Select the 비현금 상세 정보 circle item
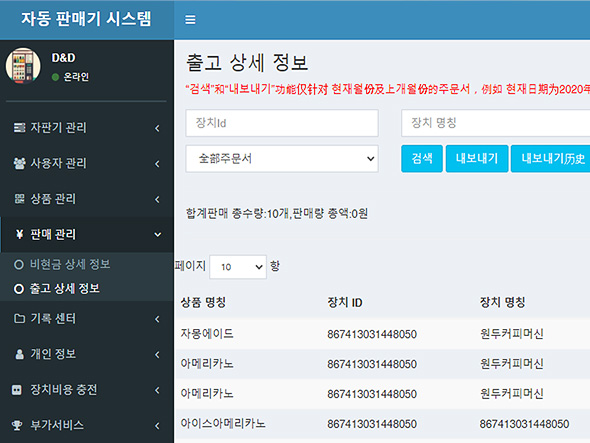Screen dimensions: 590x443 click(62, 265)
